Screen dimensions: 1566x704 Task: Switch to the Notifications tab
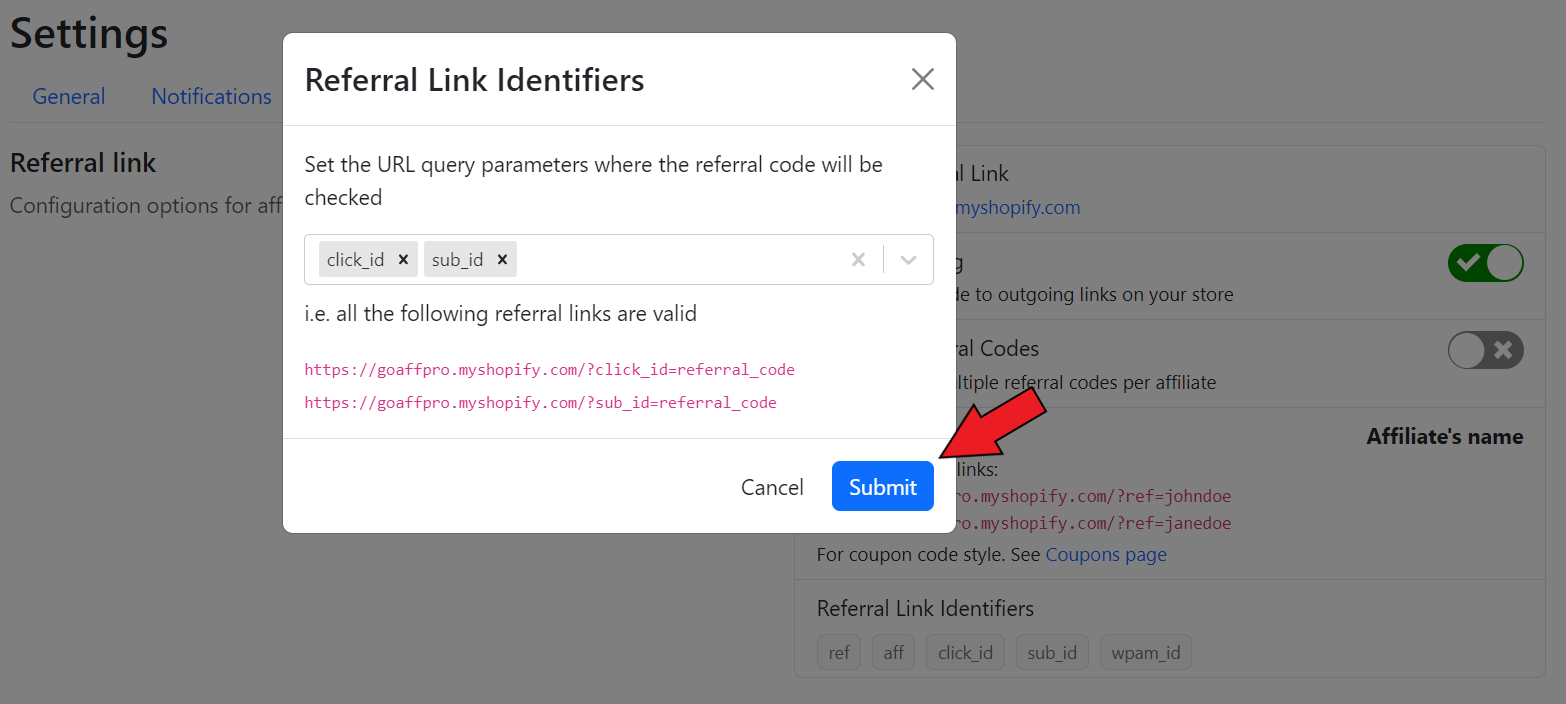[x=211, y=97]
